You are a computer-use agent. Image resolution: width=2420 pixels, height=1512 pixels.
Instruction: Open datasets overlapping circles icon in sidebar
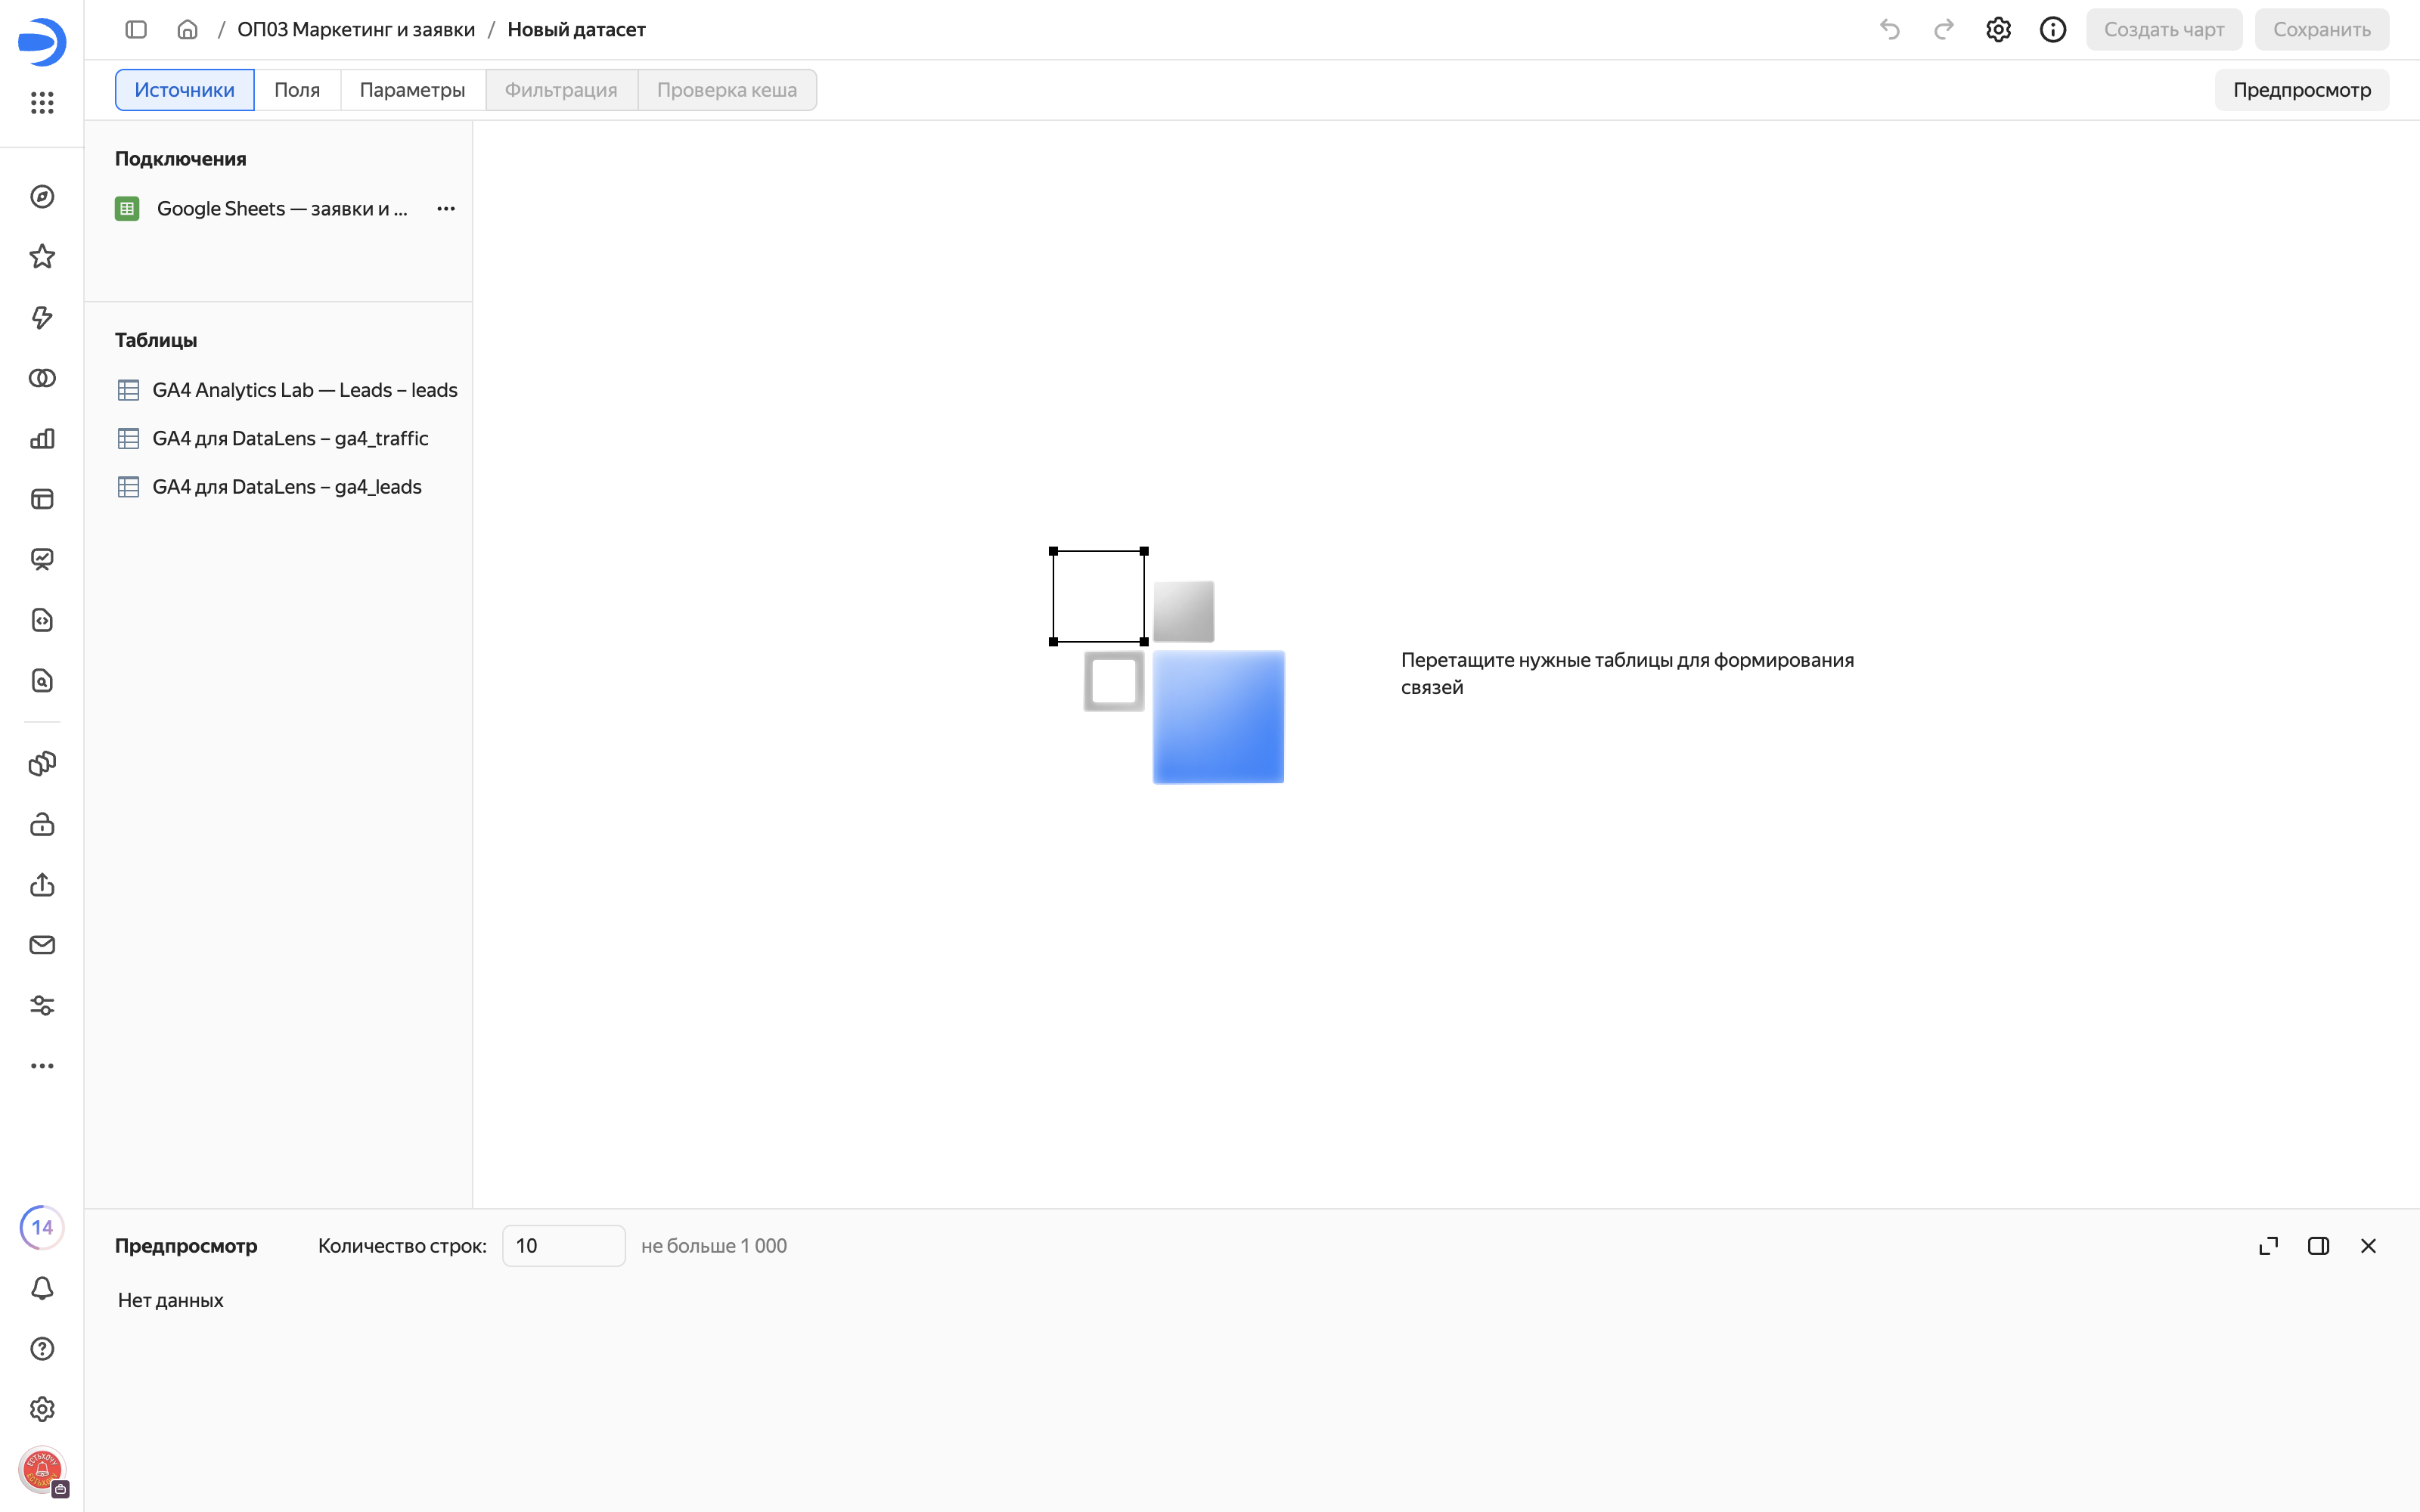(x=42, y=378)
